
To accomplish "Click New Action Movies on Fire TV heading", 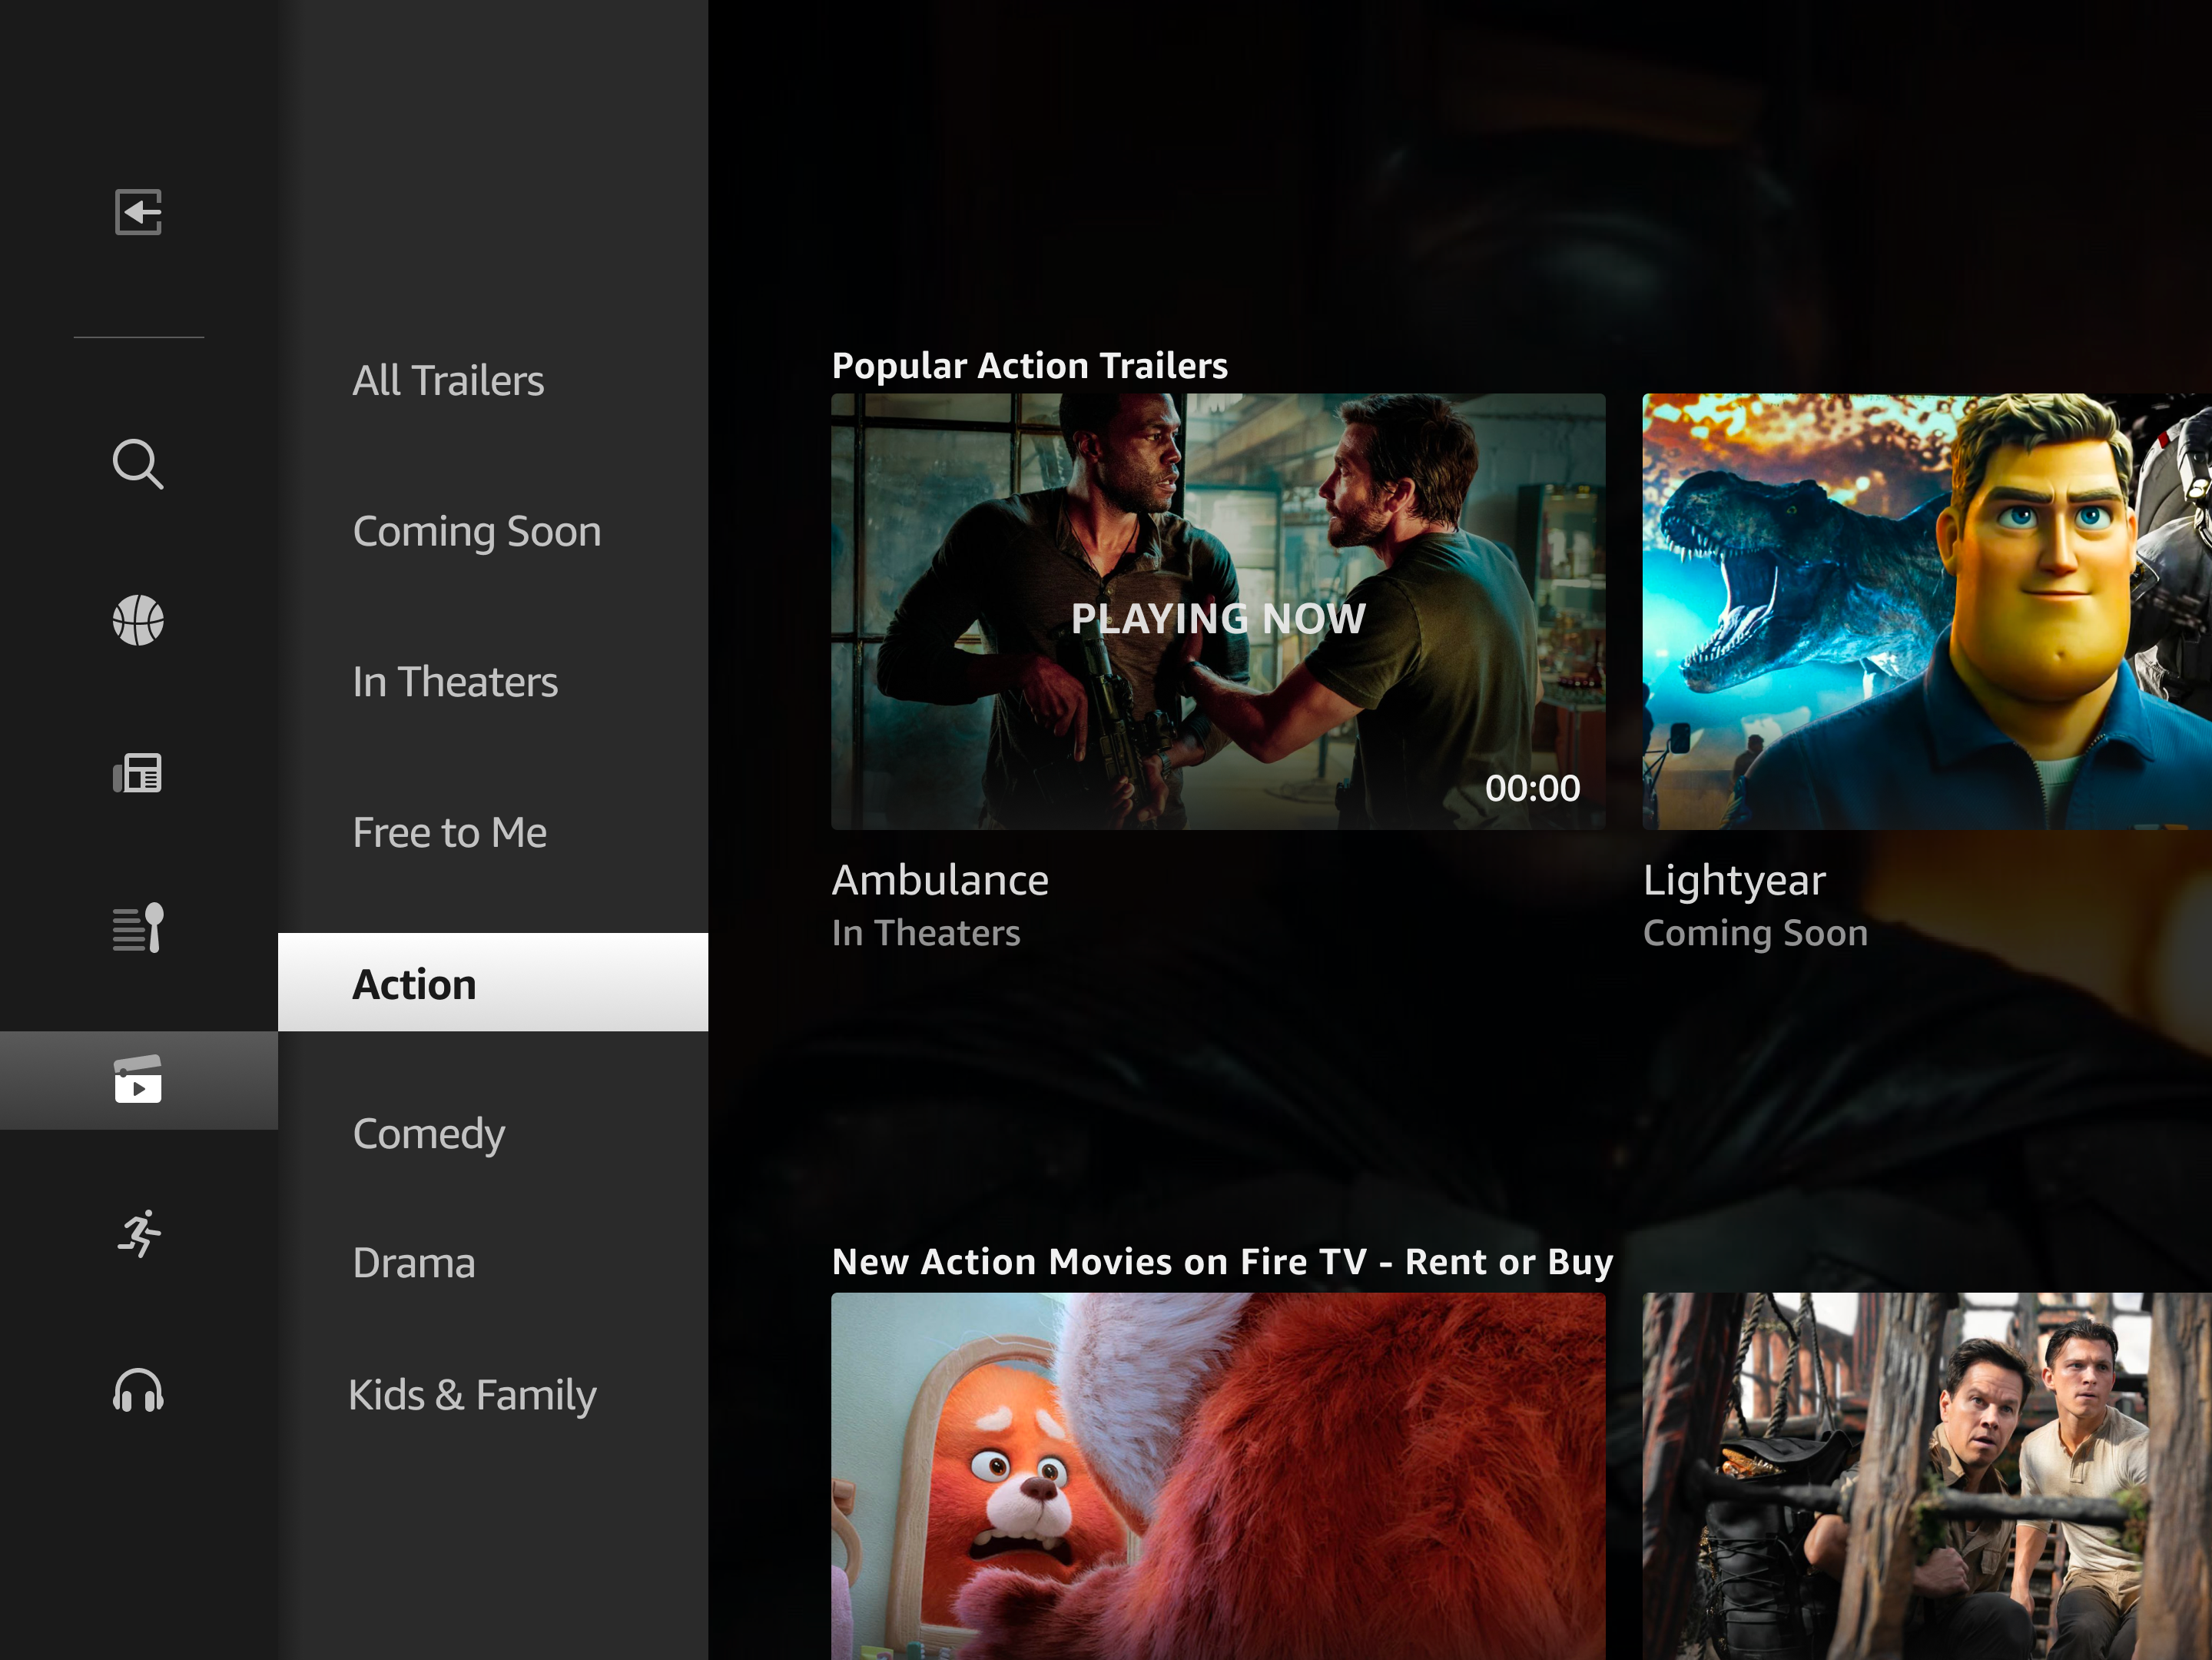I will point(1223,1262).
